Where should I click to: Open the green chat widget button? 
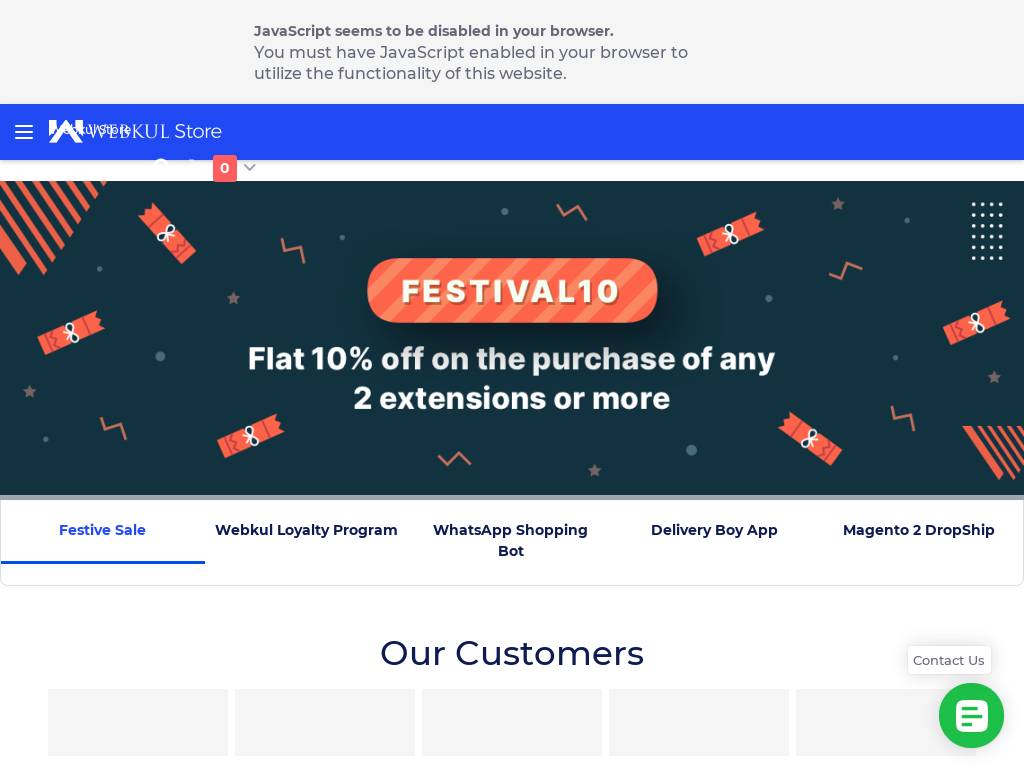(x=971, y=715)
